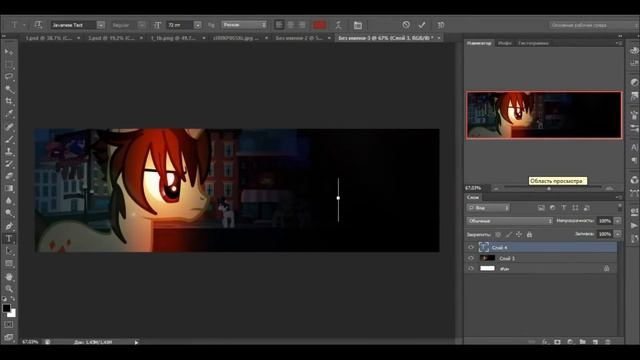640x360 pixels.
Task: Toggle type layer filter
Action: pos(564,208)
